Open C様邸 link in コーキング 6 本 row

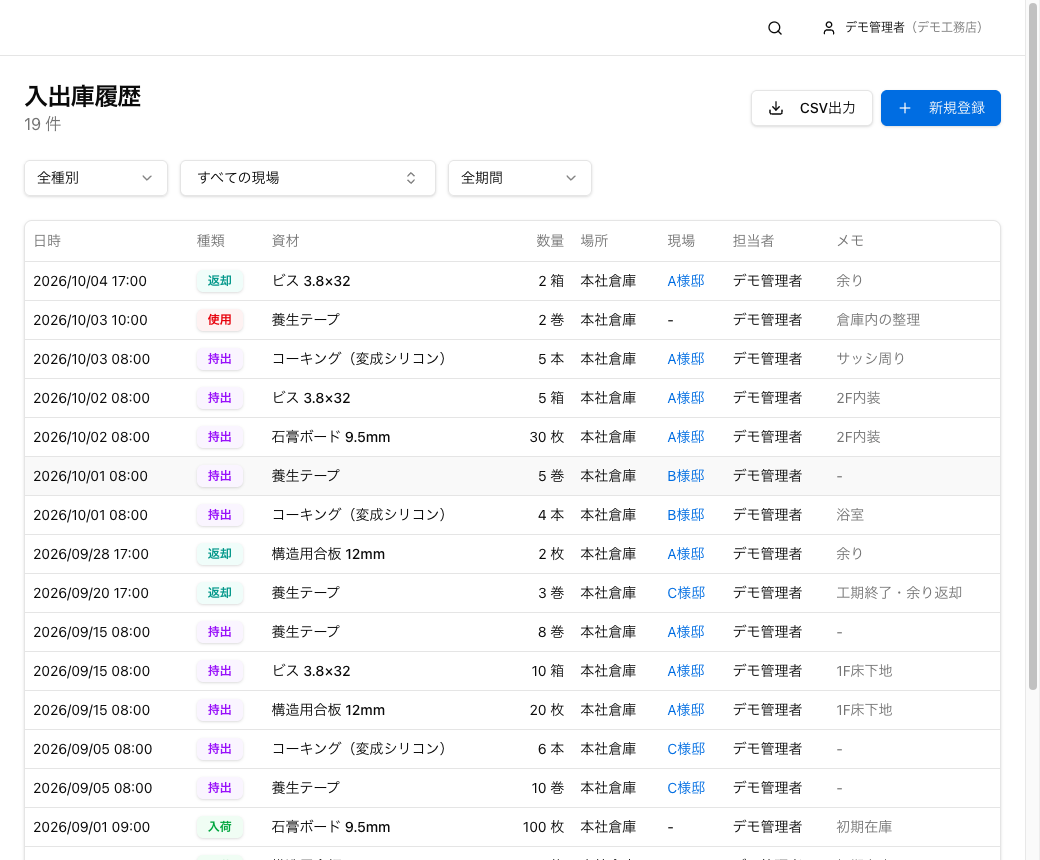tap(686, 749)
